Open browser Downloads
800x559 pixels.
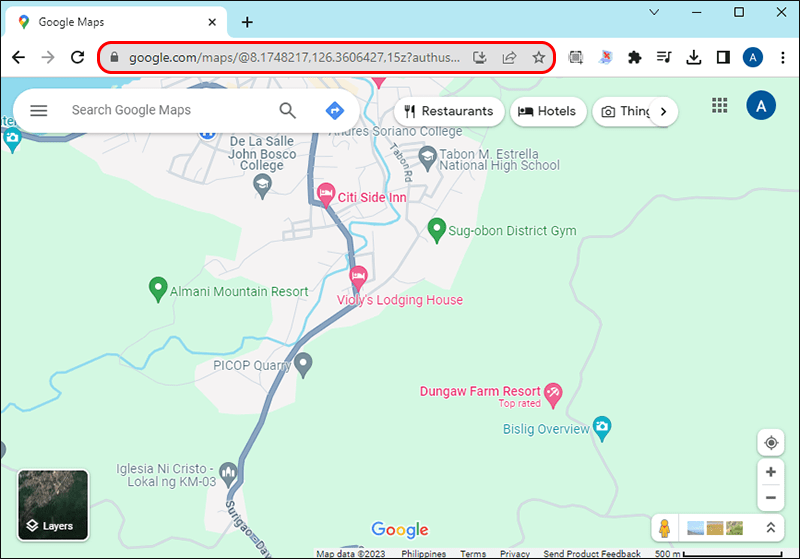693,57
